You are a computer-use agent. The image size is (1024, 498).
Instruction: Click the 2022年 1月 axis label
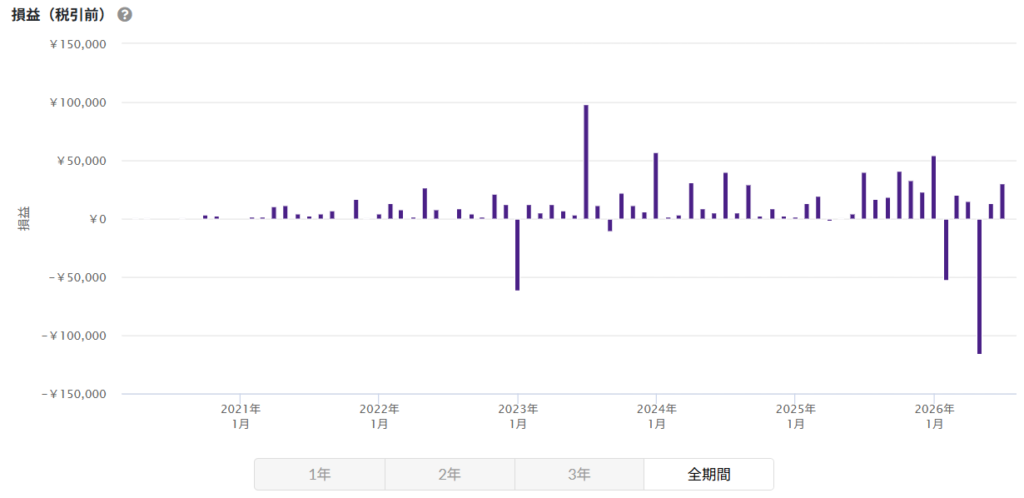(379, 416)
